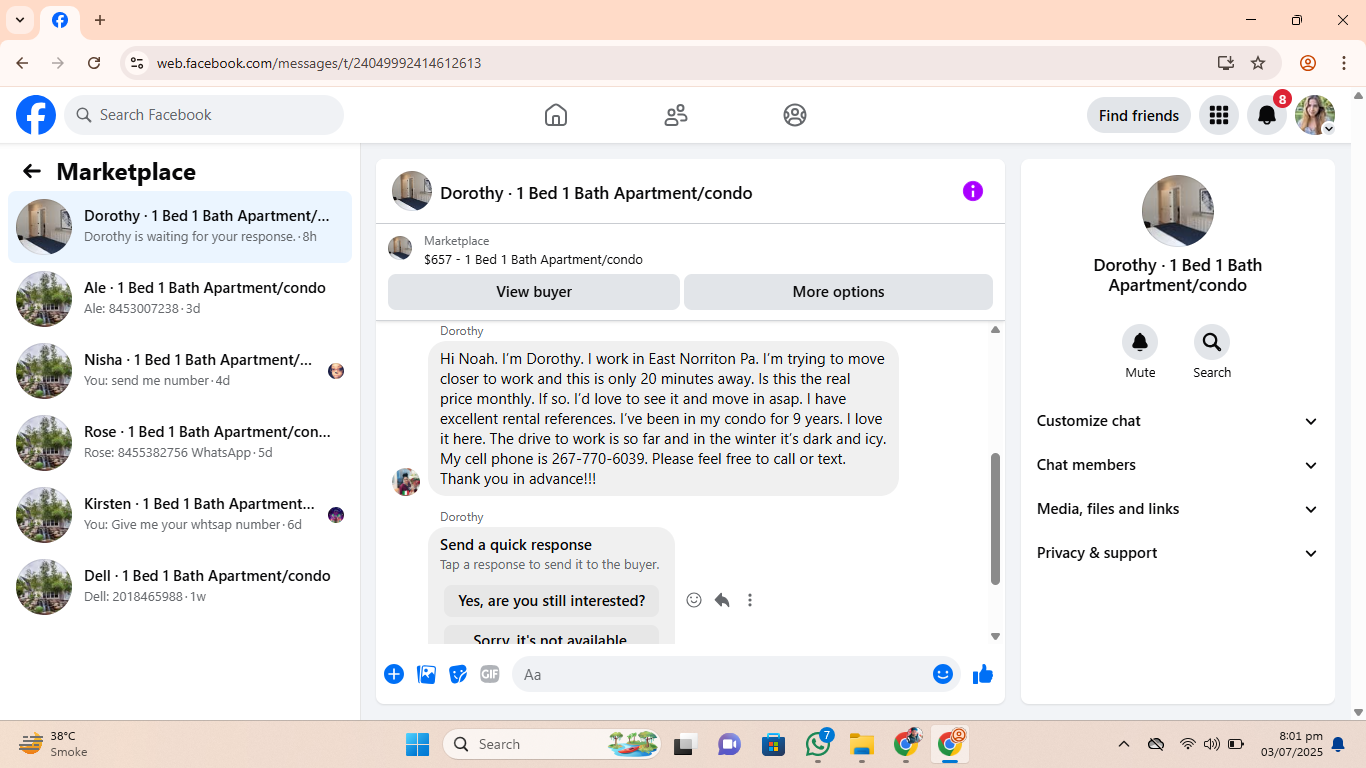This screenshot has height=768, width=1366.
Task: Open the weather widget showing 38°C
Action: tap(55, 744)
